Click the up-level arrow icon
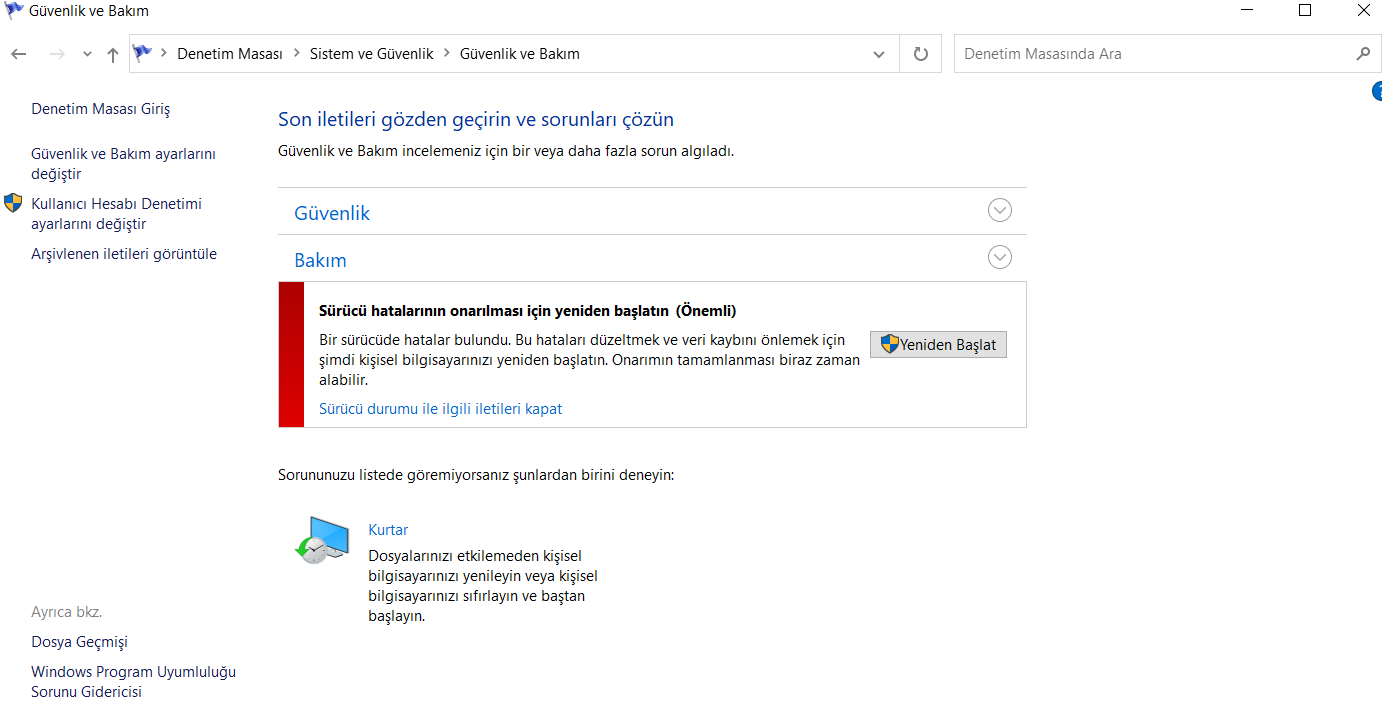The image size is (1382, 722). [x=112, y=54]
